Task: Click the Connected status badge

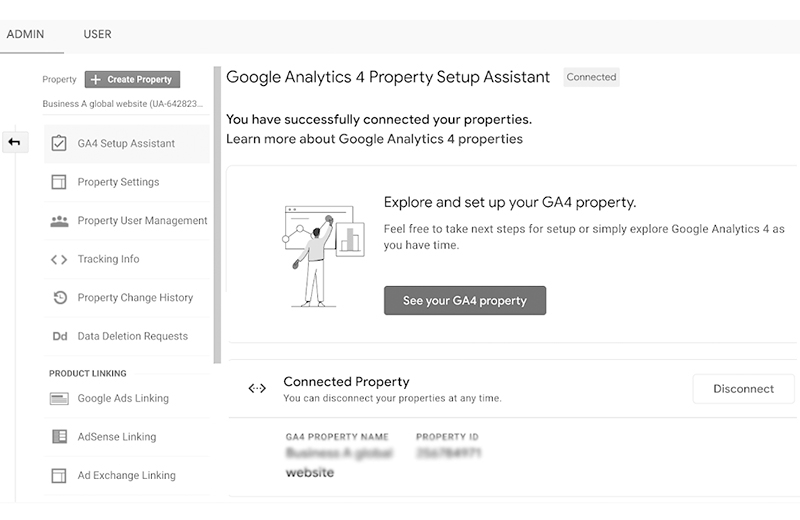Action: tap(591, 77)
